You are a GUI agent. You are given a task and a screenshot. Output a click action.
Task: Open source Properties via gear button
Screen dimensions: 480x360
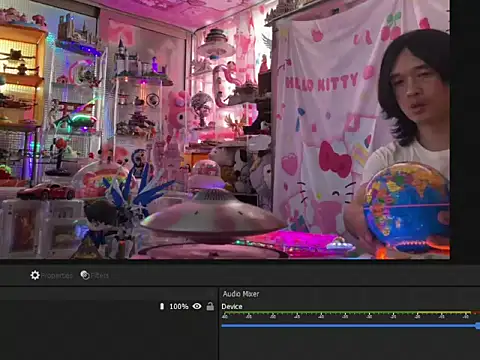(51, 275)
